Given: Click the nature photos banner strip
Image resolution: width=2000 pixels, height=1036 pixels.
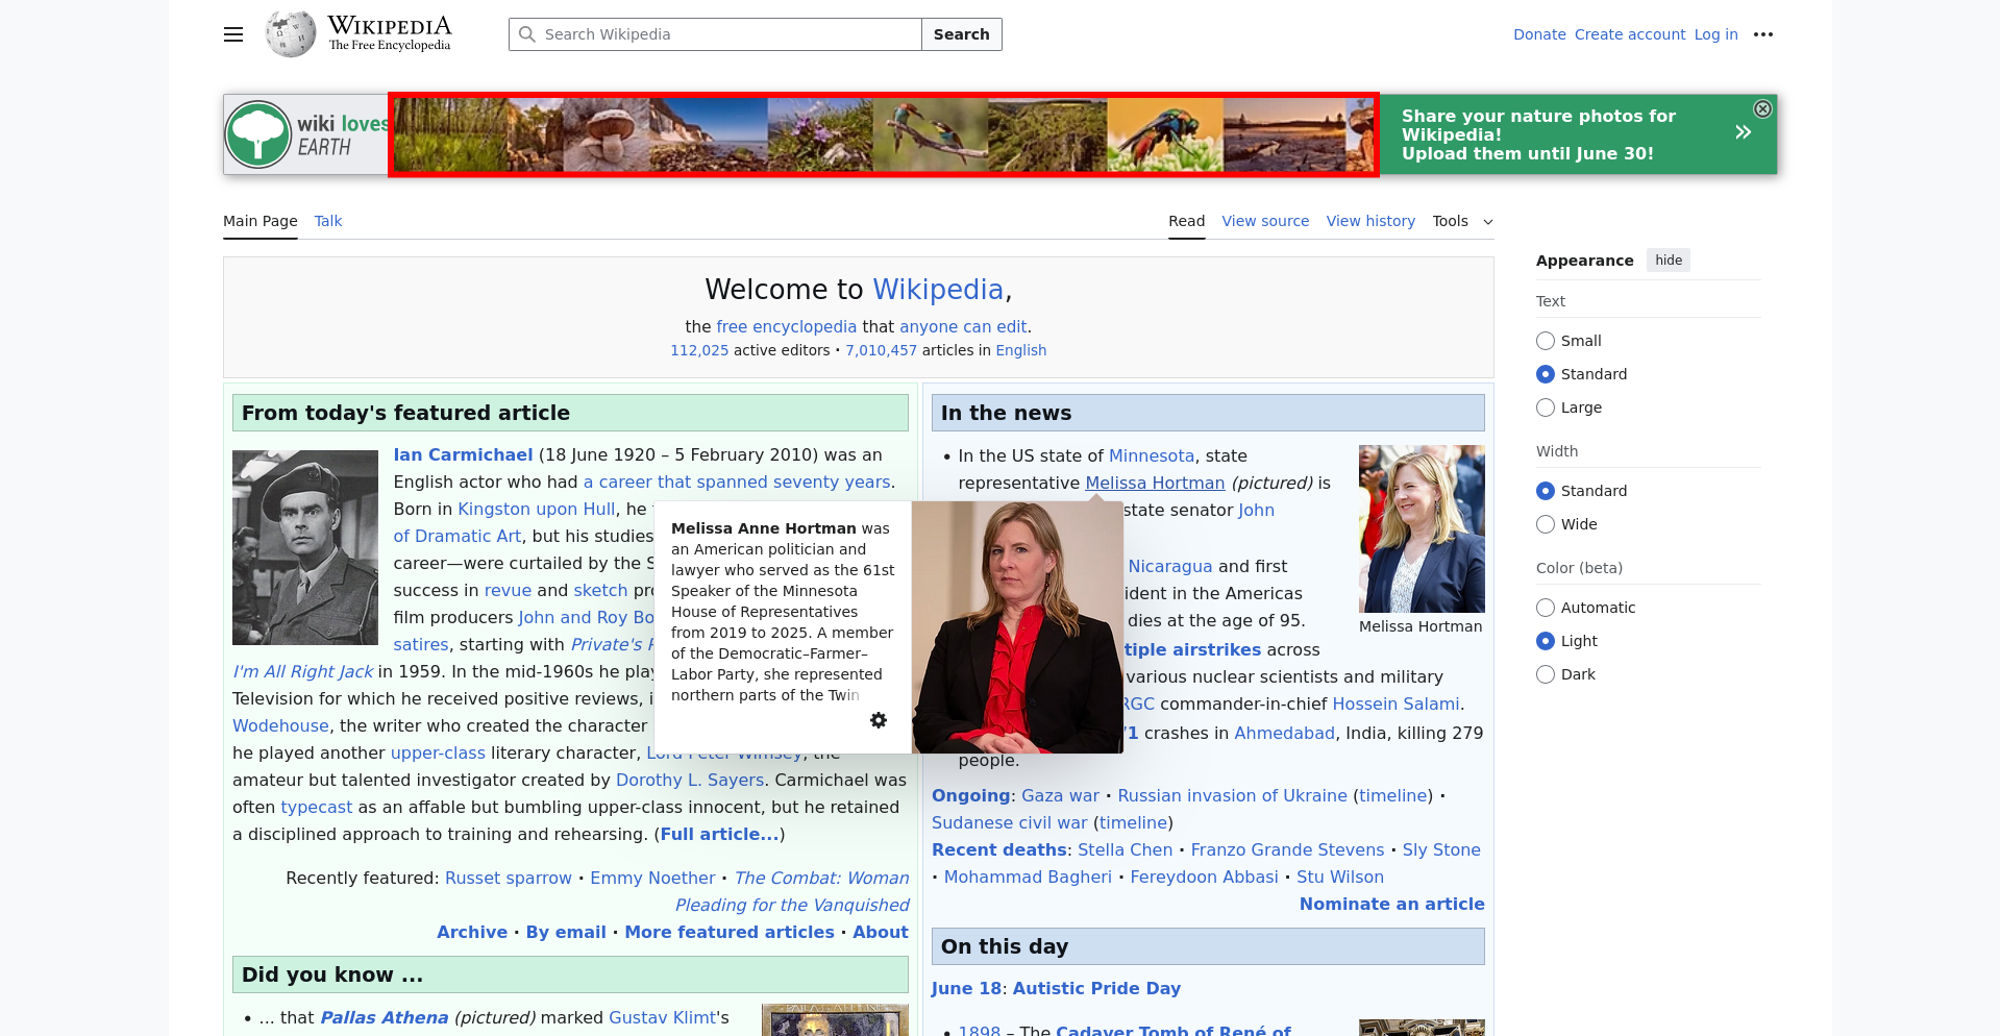Looking at the screenshot, I should pos(883,134).
